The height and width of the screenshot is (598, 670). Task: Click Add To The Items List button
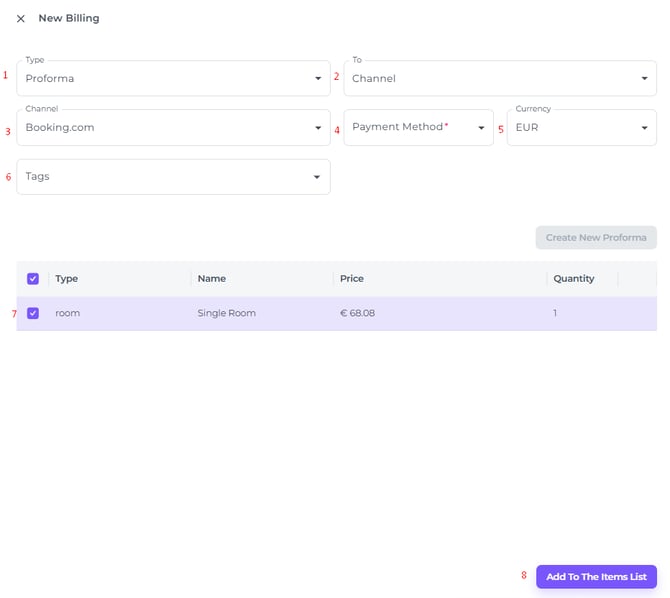pos(596,577)
